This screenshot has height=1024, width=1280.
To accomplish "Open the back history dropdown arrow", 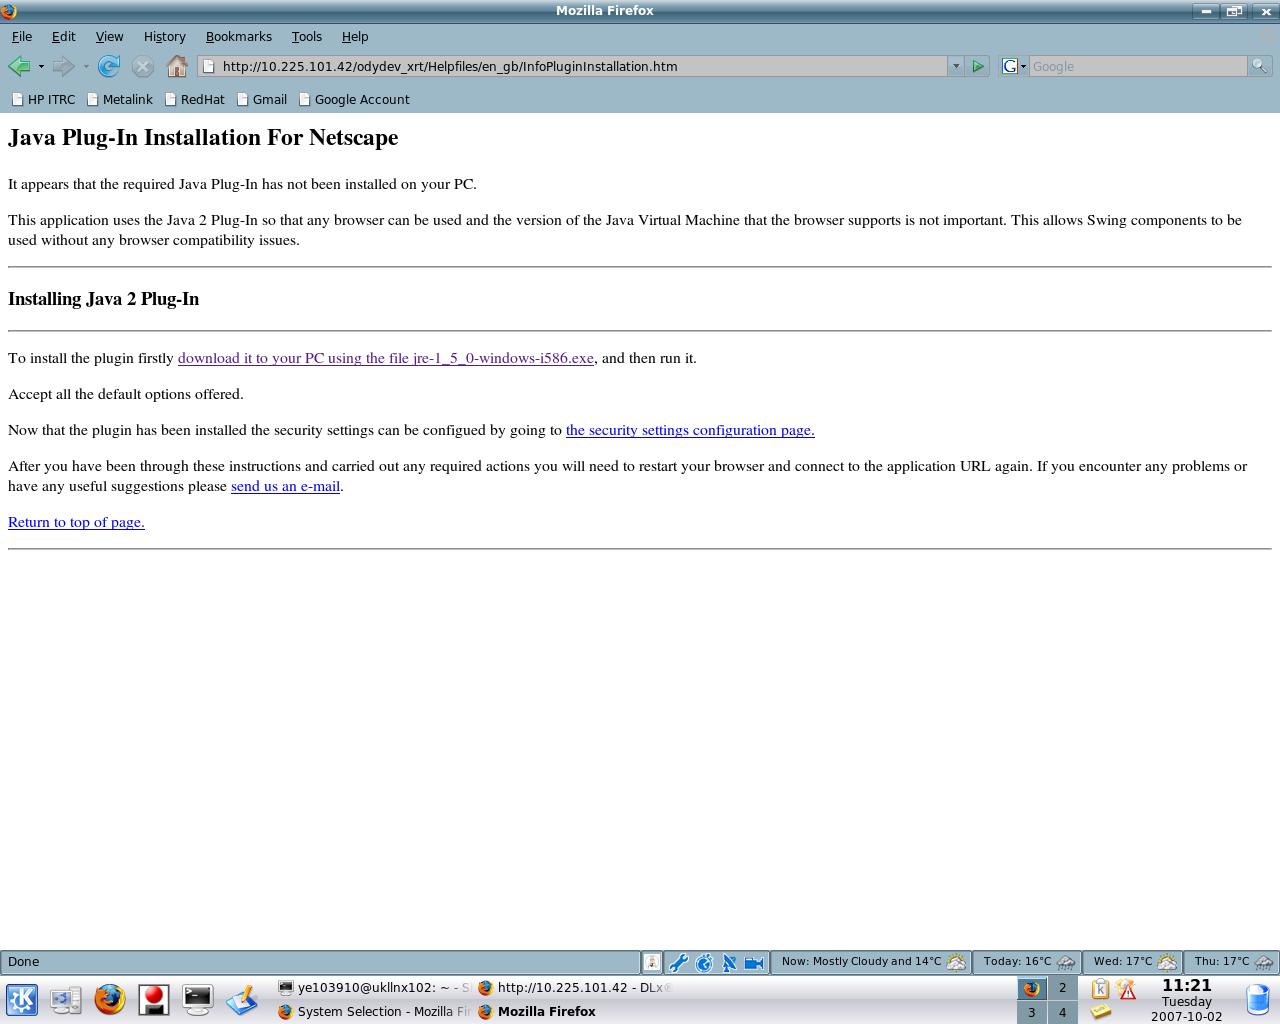I will pos(41,67).
